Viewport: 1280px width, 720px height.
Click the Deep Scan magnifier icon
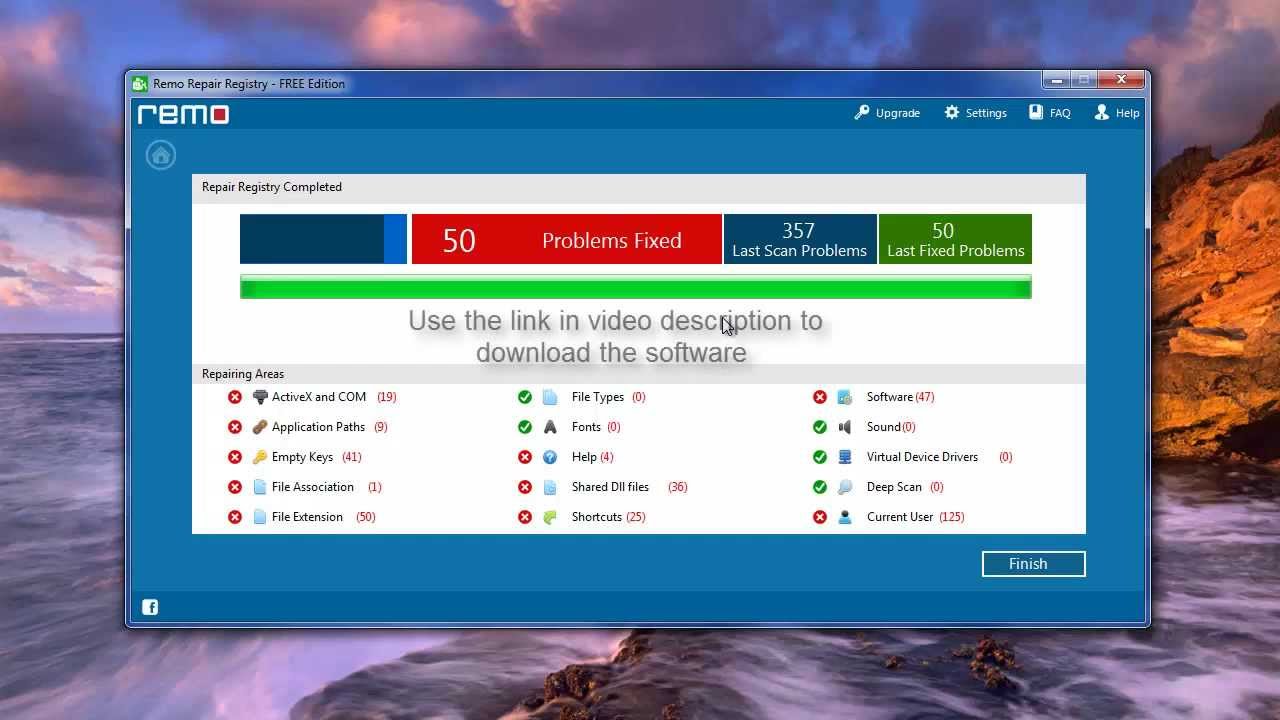click(x=845, y=487)
